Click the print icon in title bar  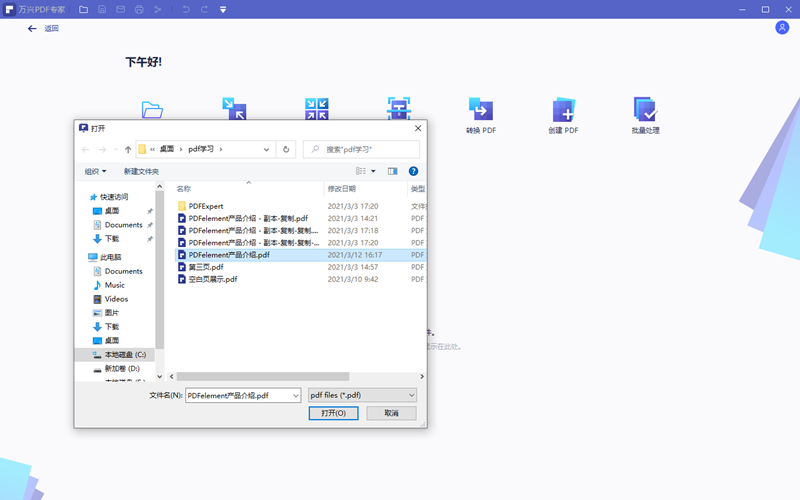[139, 9]
